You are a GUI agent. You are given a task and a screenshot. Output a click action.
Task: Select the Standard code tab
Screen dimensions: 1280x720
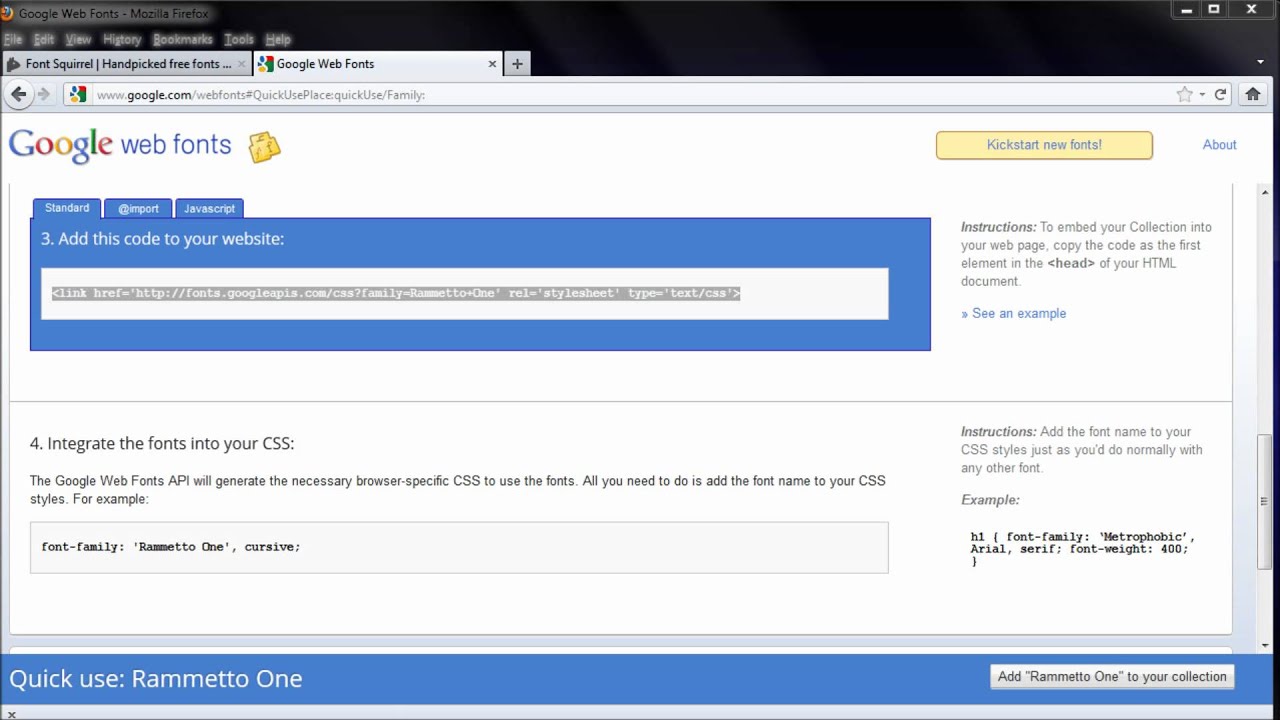click(67, 208)
